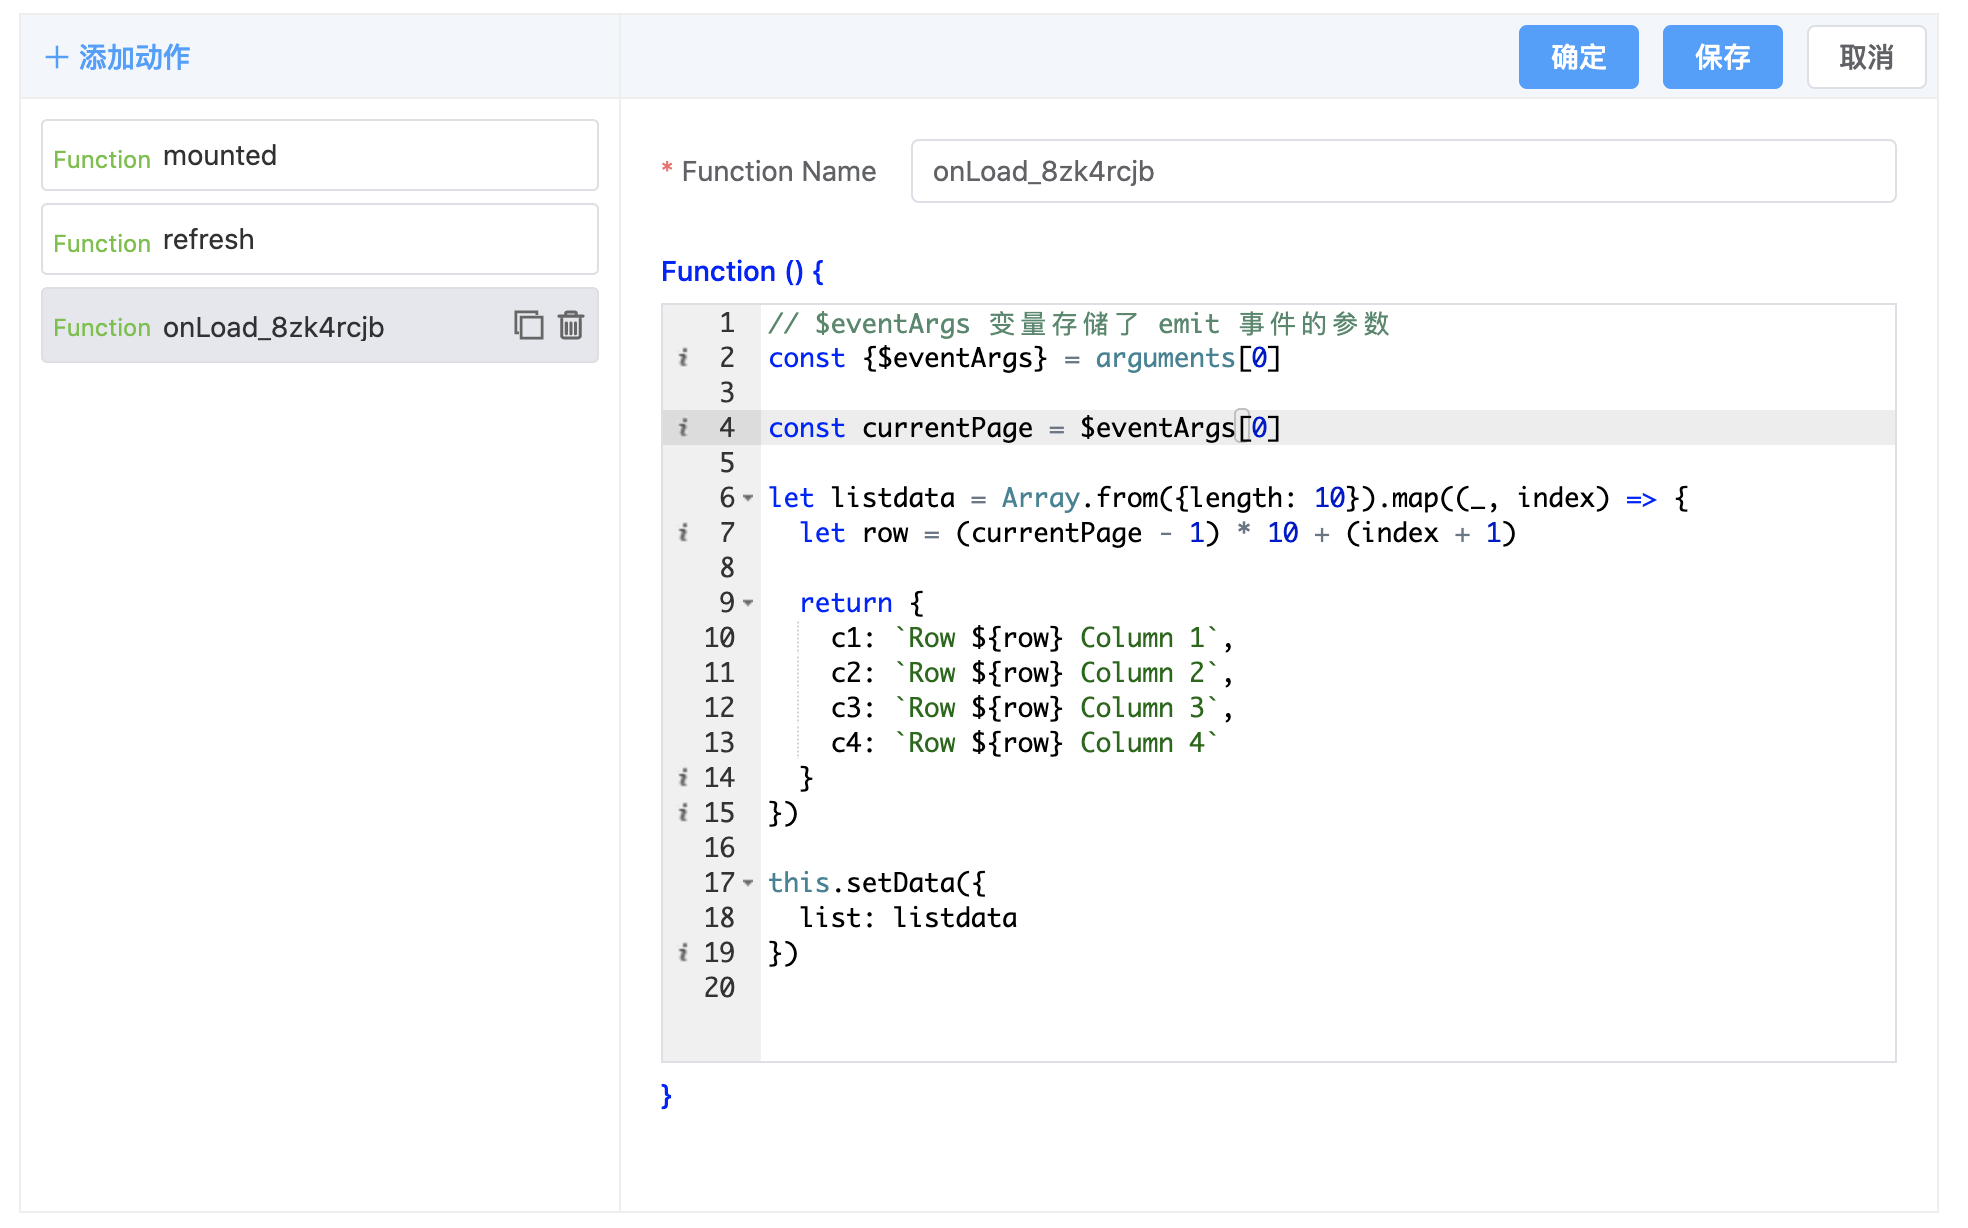
Task: Collapse the return block fold at line 9
Action: (x=748, y=603)
